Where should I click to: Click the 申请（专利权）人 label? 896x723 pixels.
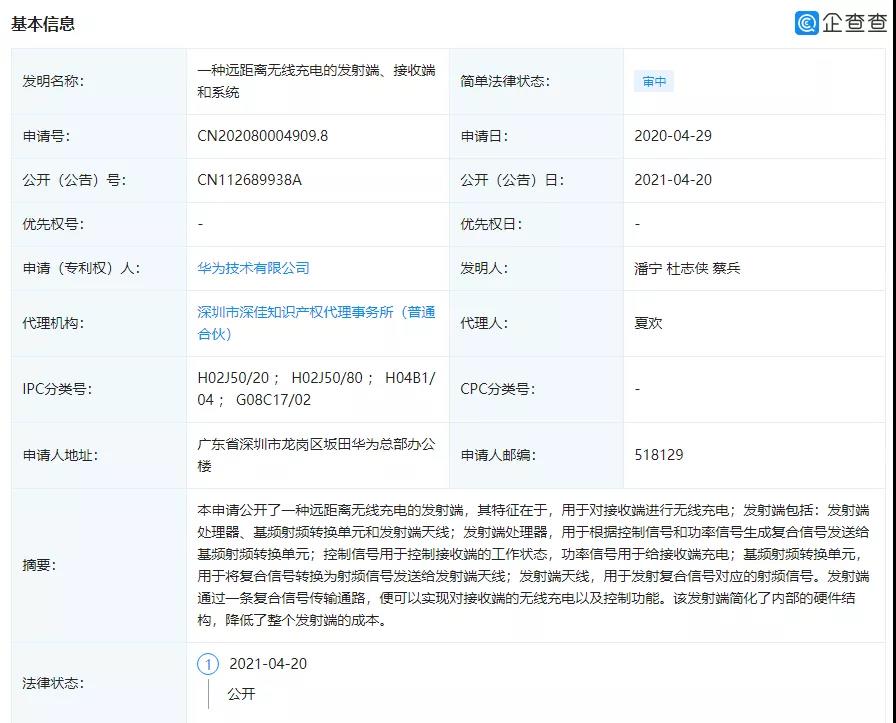pyautogui.click(x=81, y=268)
